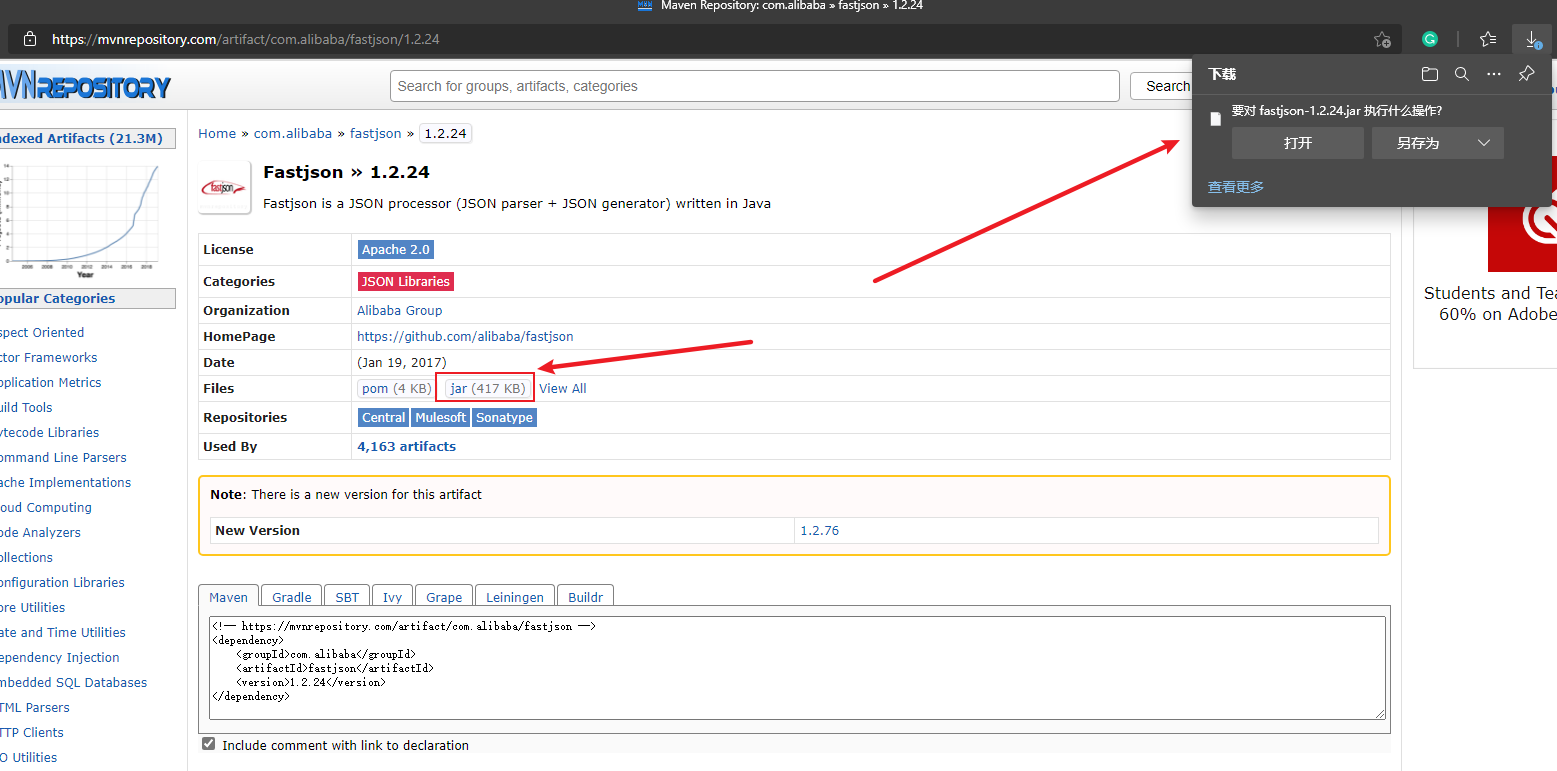Open Build Tools category
The width and height of the screenshot is (1557, 771).
[x=26, y=408]
